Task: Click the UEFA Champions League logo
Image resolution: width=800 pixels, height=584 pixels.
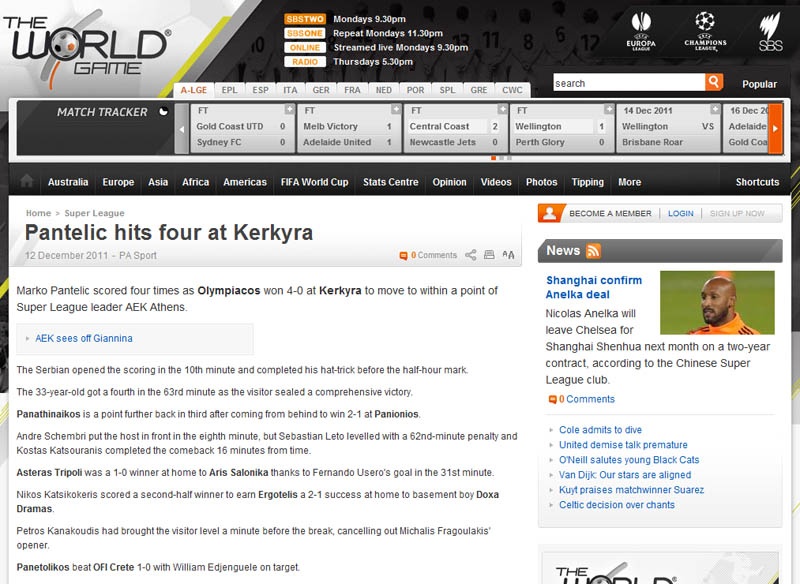Action: pos(705,29)
